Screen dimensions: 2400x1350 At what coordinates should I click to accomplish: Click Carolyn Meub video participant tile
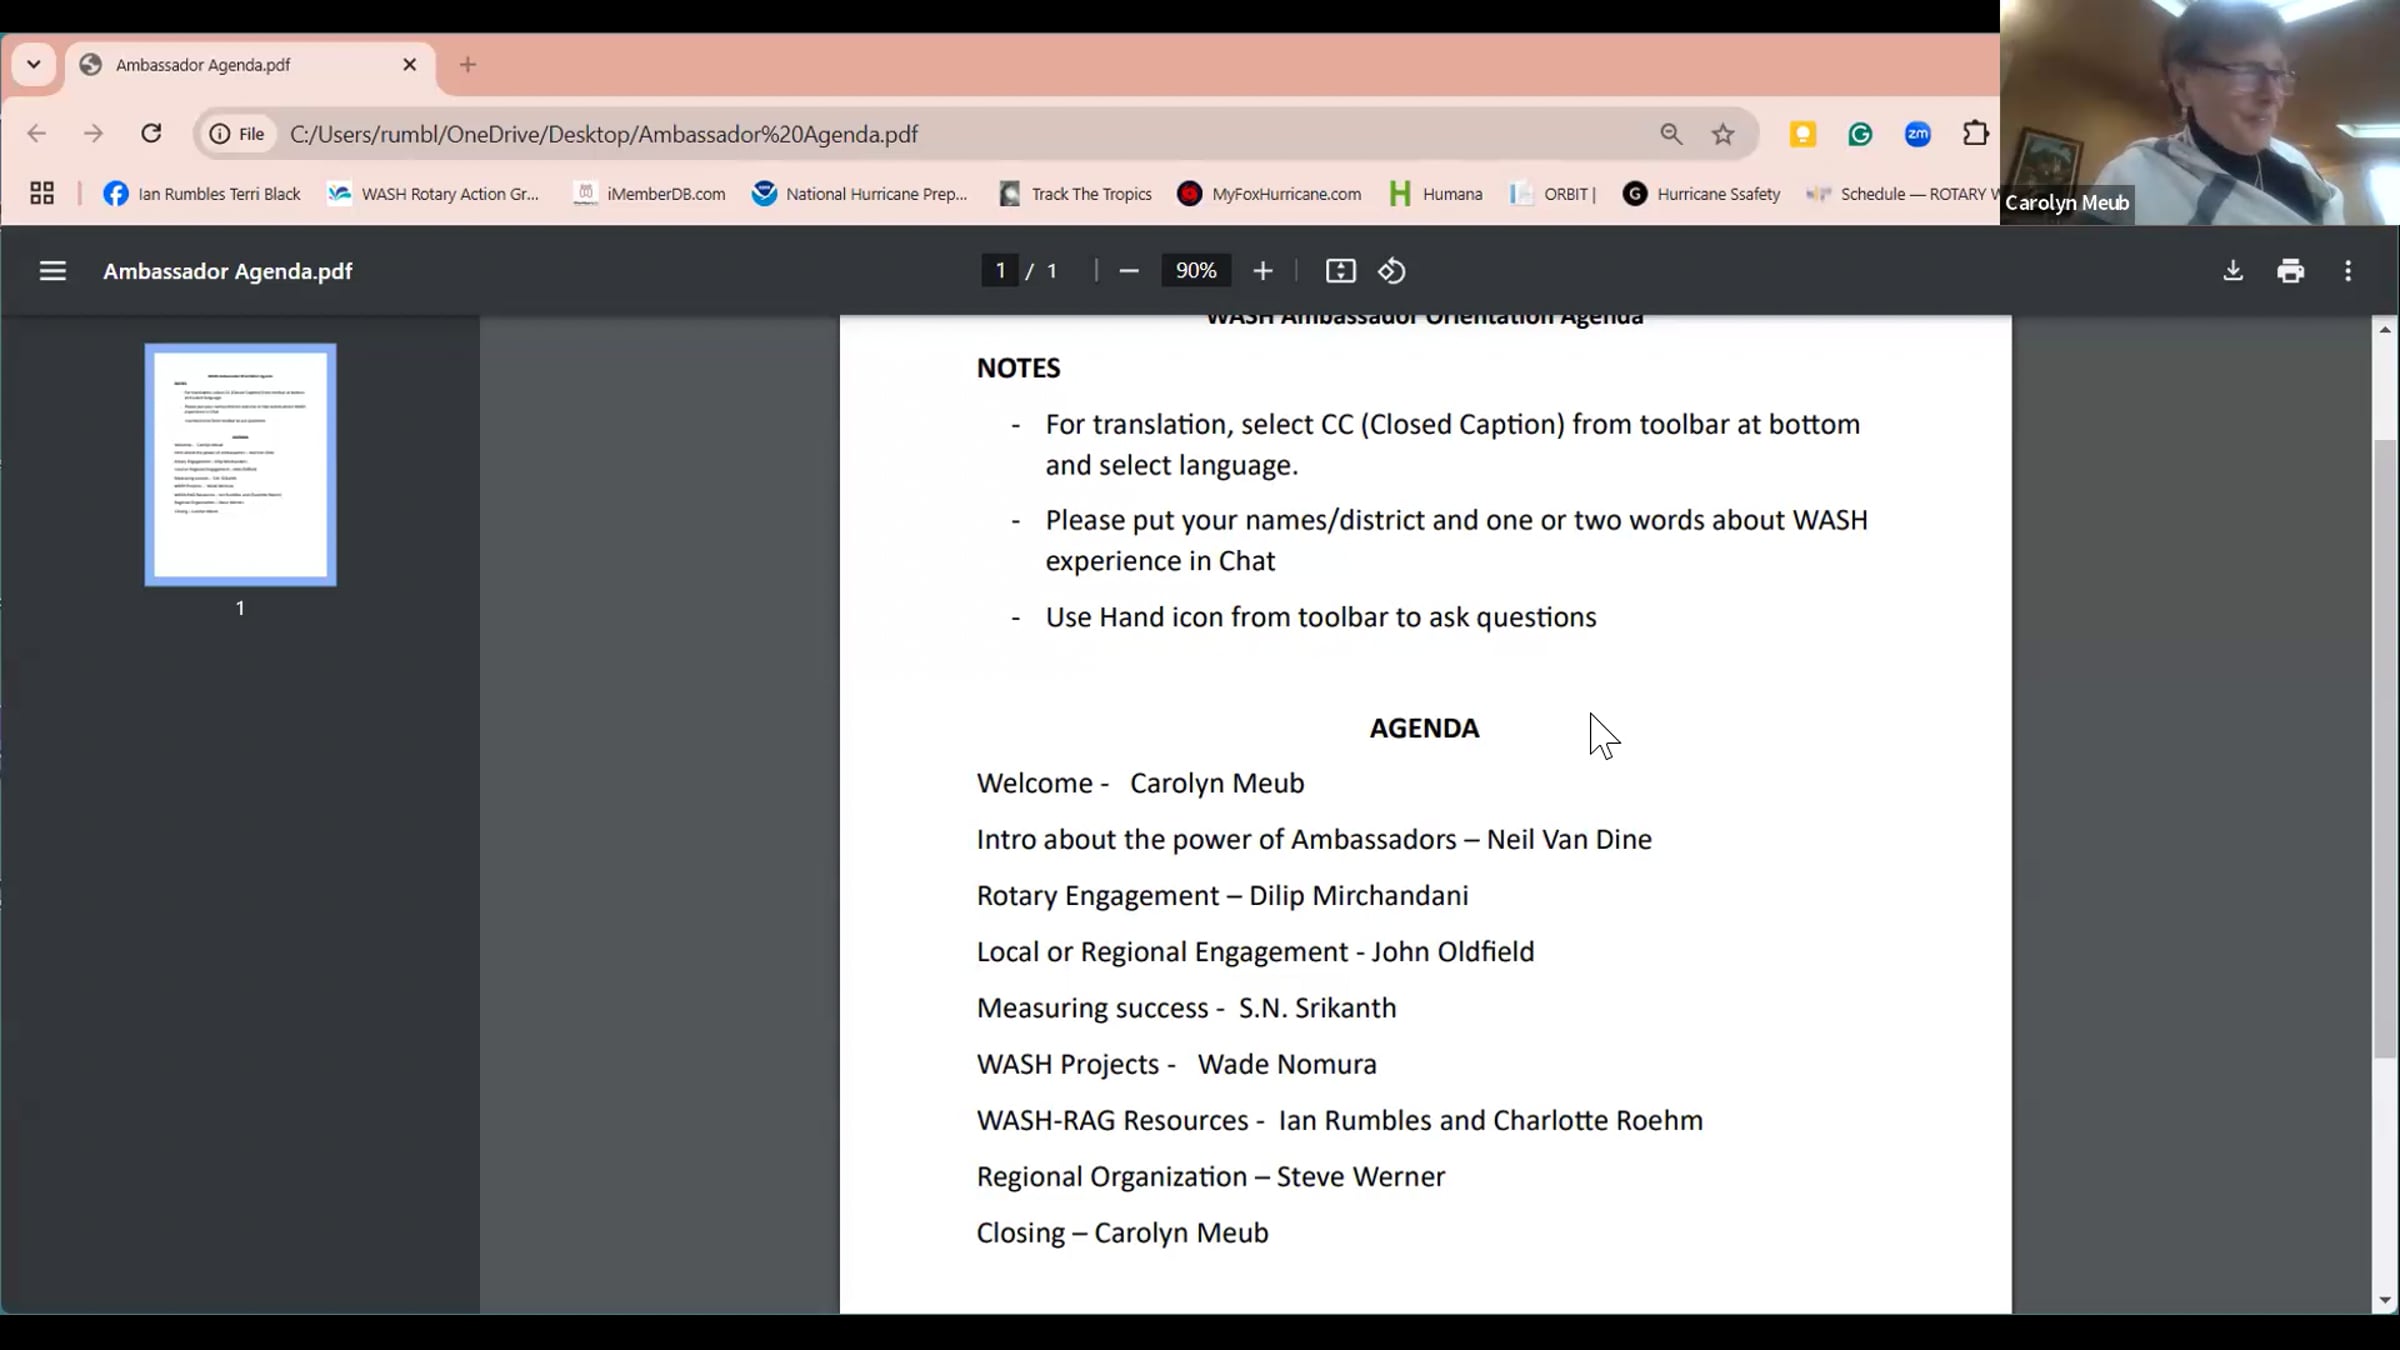[x=2200, y=112]
